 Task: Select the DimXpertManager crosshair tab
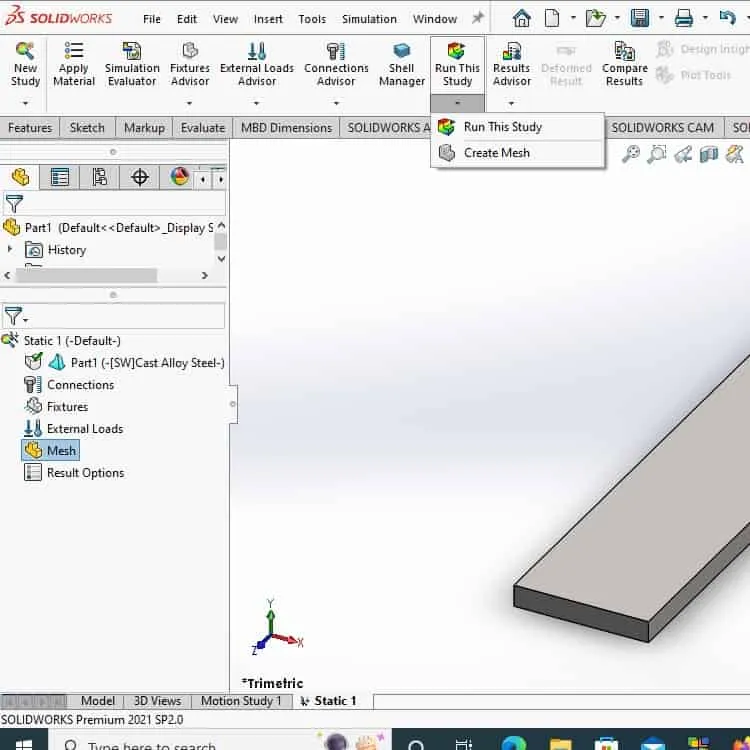click(x=140, y=177)
